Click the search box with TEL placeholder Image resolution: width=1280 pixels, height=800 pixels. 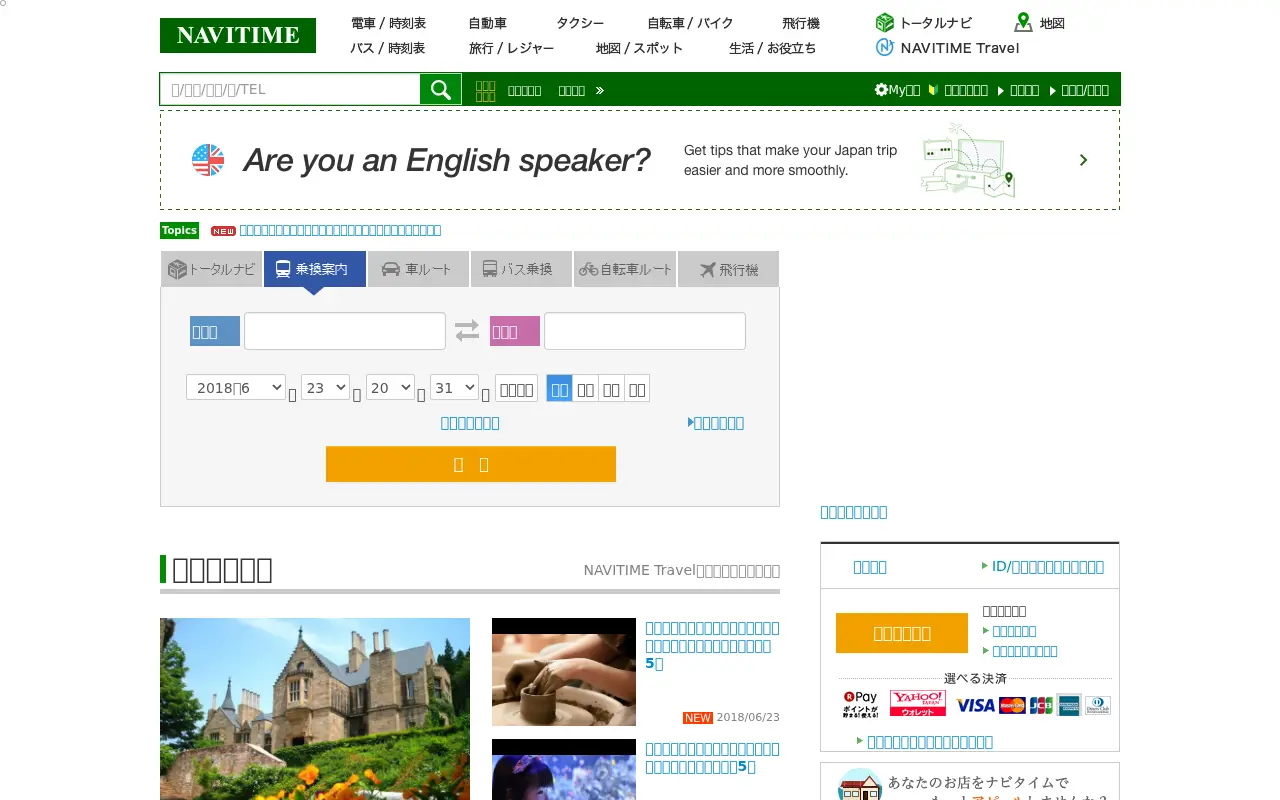(x=290, y=89)
